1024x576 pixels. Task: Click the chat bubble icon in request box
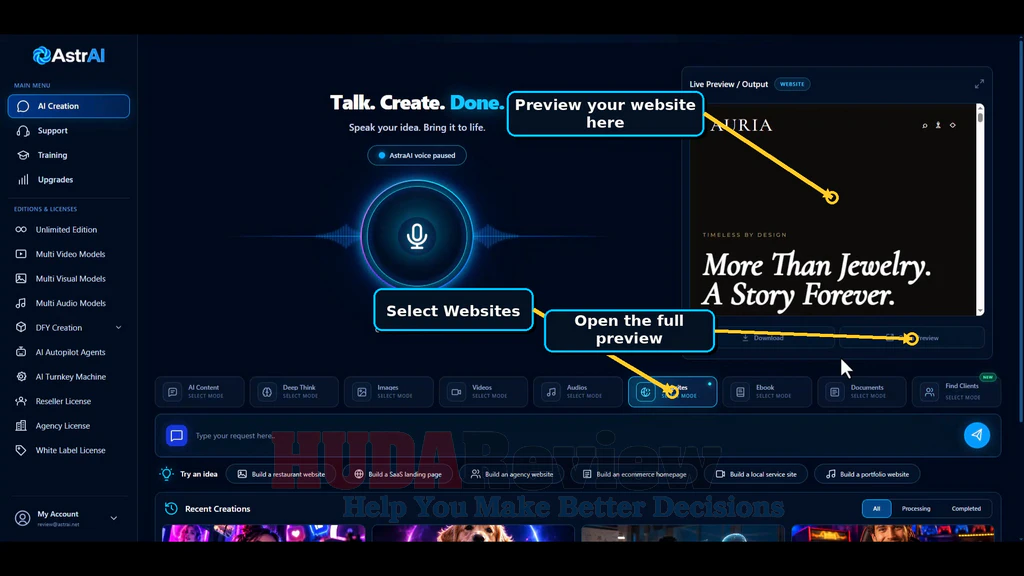click(x=176, y=436)
